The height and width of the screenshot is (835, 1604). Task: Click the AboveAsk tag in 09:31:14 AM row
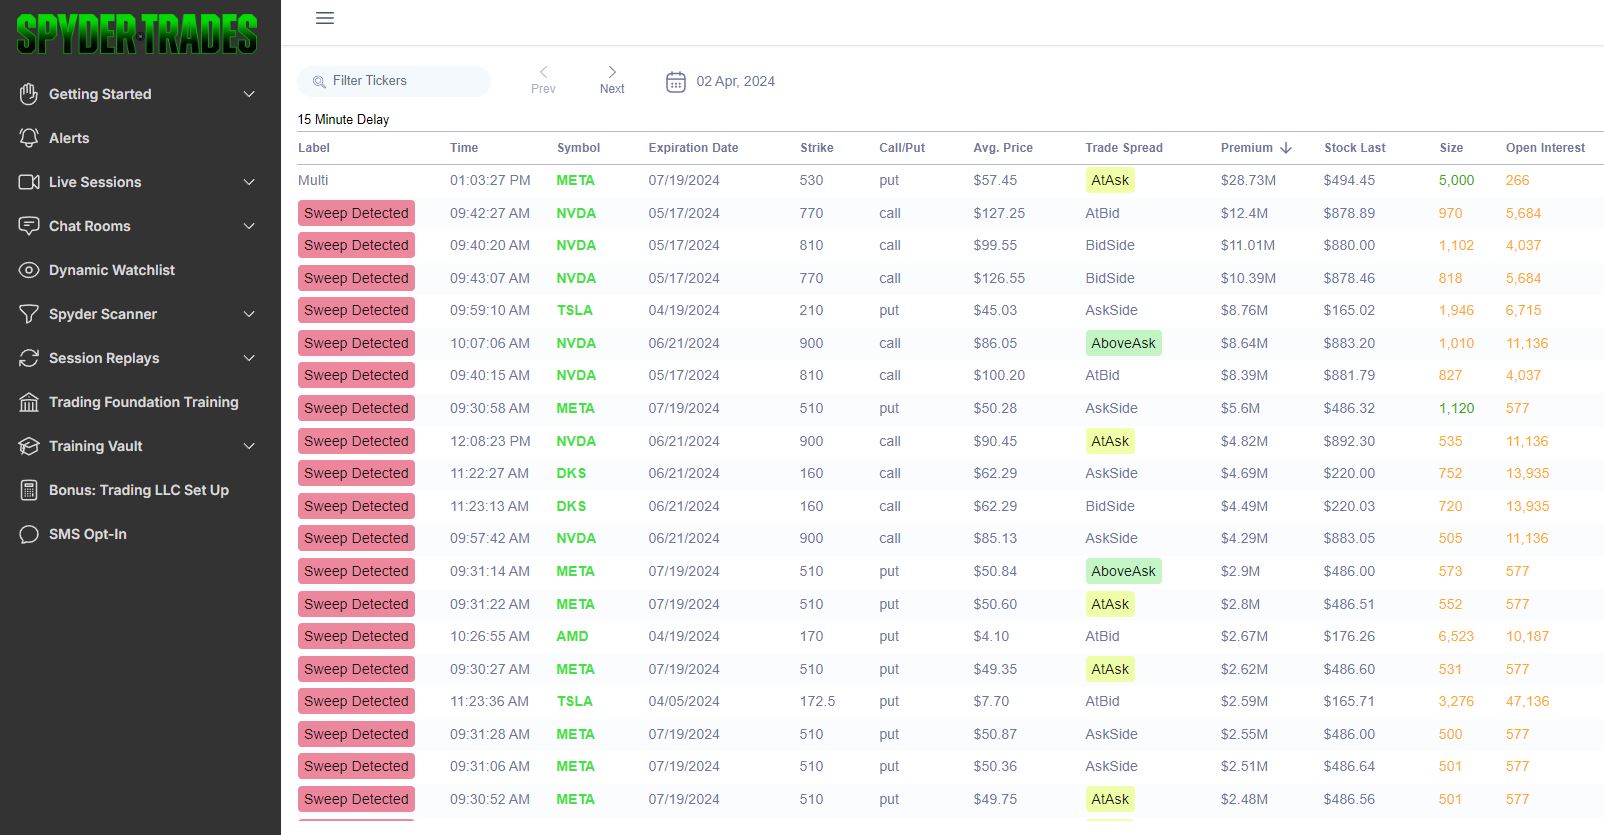[1123, 571]
